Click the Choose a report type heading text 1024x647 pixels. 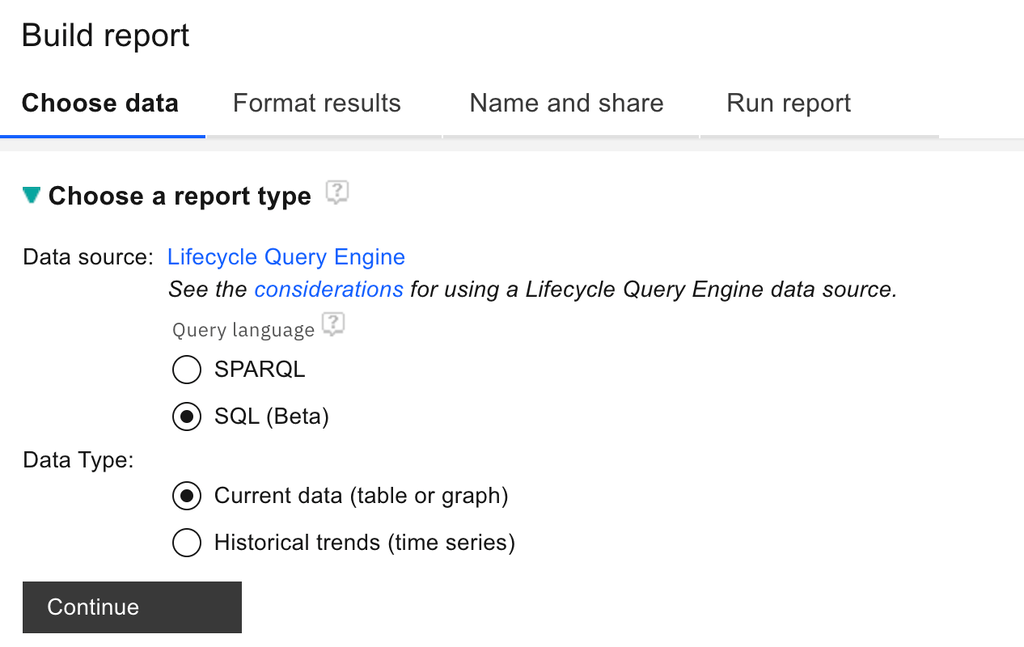click(179, 196)
